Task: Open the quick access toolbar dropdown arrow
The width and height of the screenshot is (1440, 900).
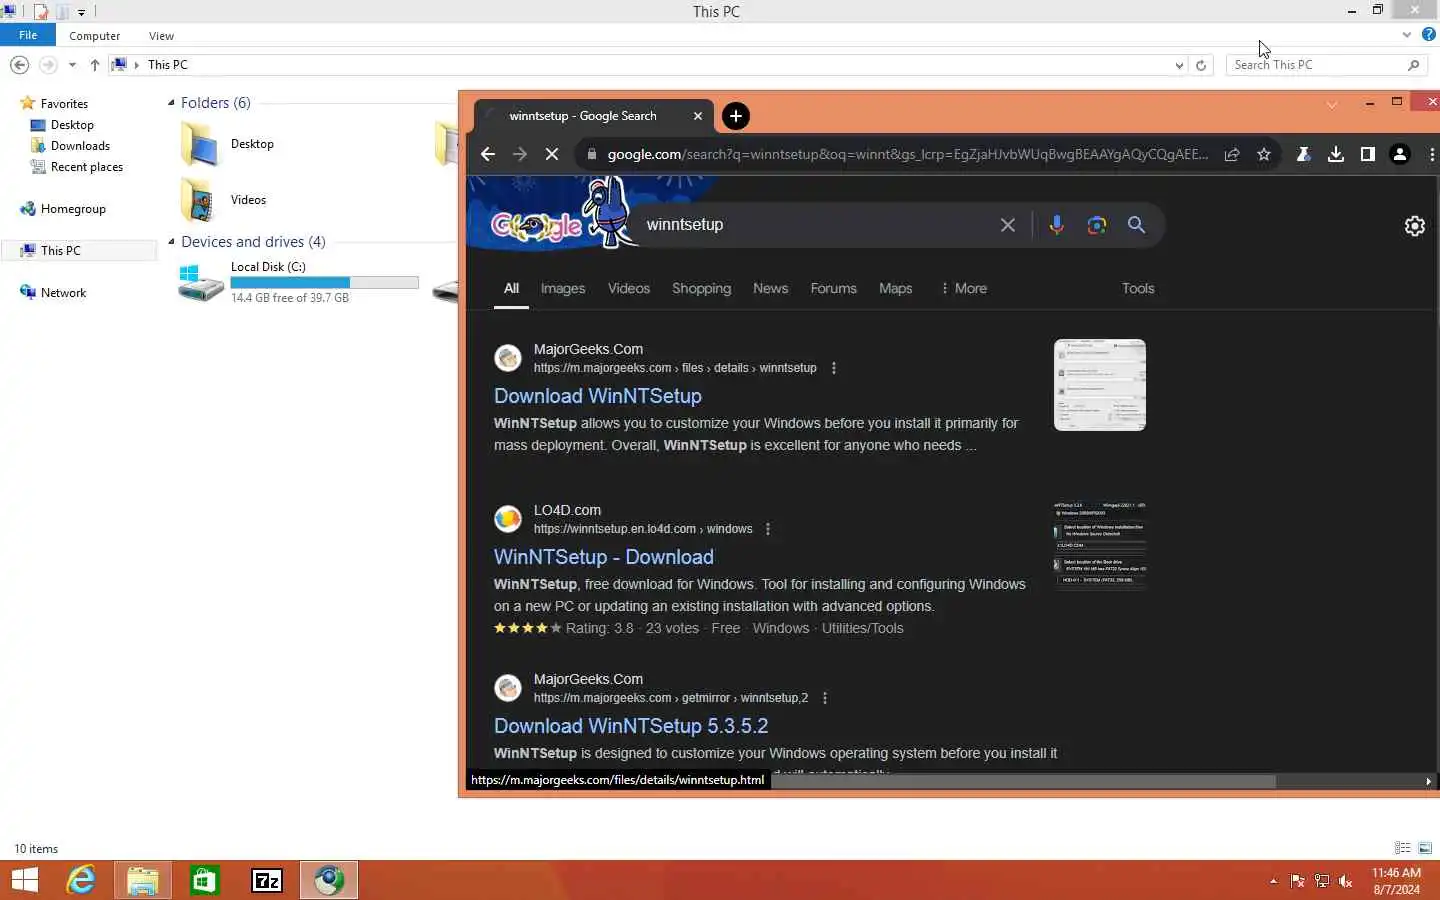Action: coord(82,12)
